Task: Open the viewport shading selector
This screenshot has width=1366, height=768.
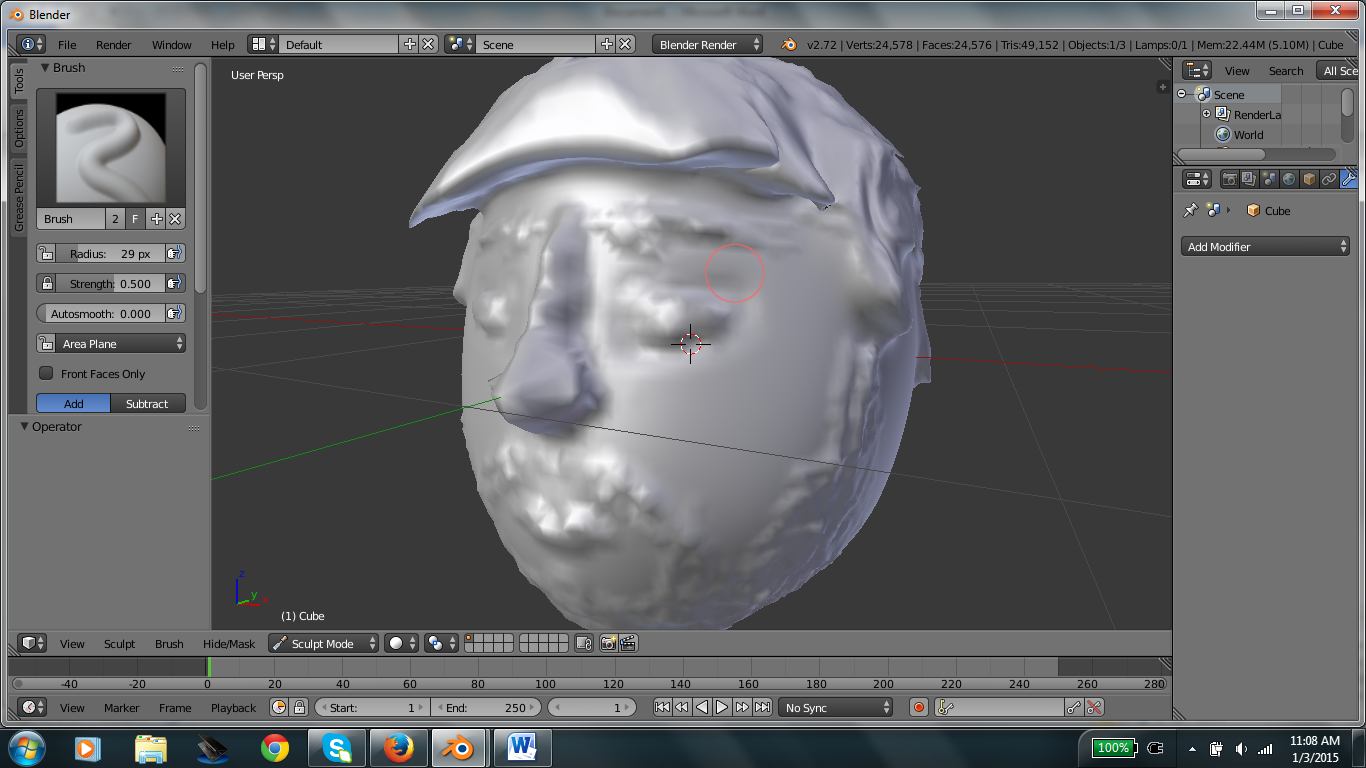Action: [401, 643]
